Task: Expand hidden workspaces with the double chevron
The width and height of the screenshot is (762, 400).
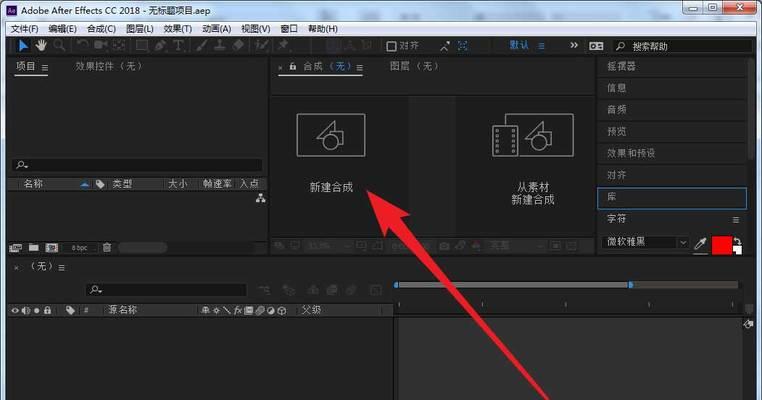Action: pos(574,45)
